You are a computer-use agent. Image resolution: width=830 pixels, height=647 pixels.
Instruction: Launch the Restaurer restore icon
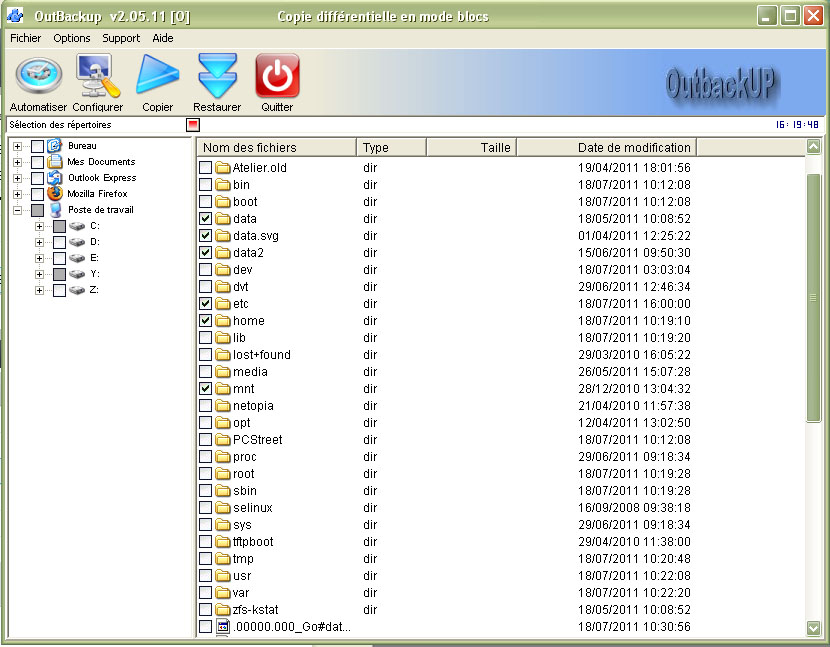coord(218,76)
